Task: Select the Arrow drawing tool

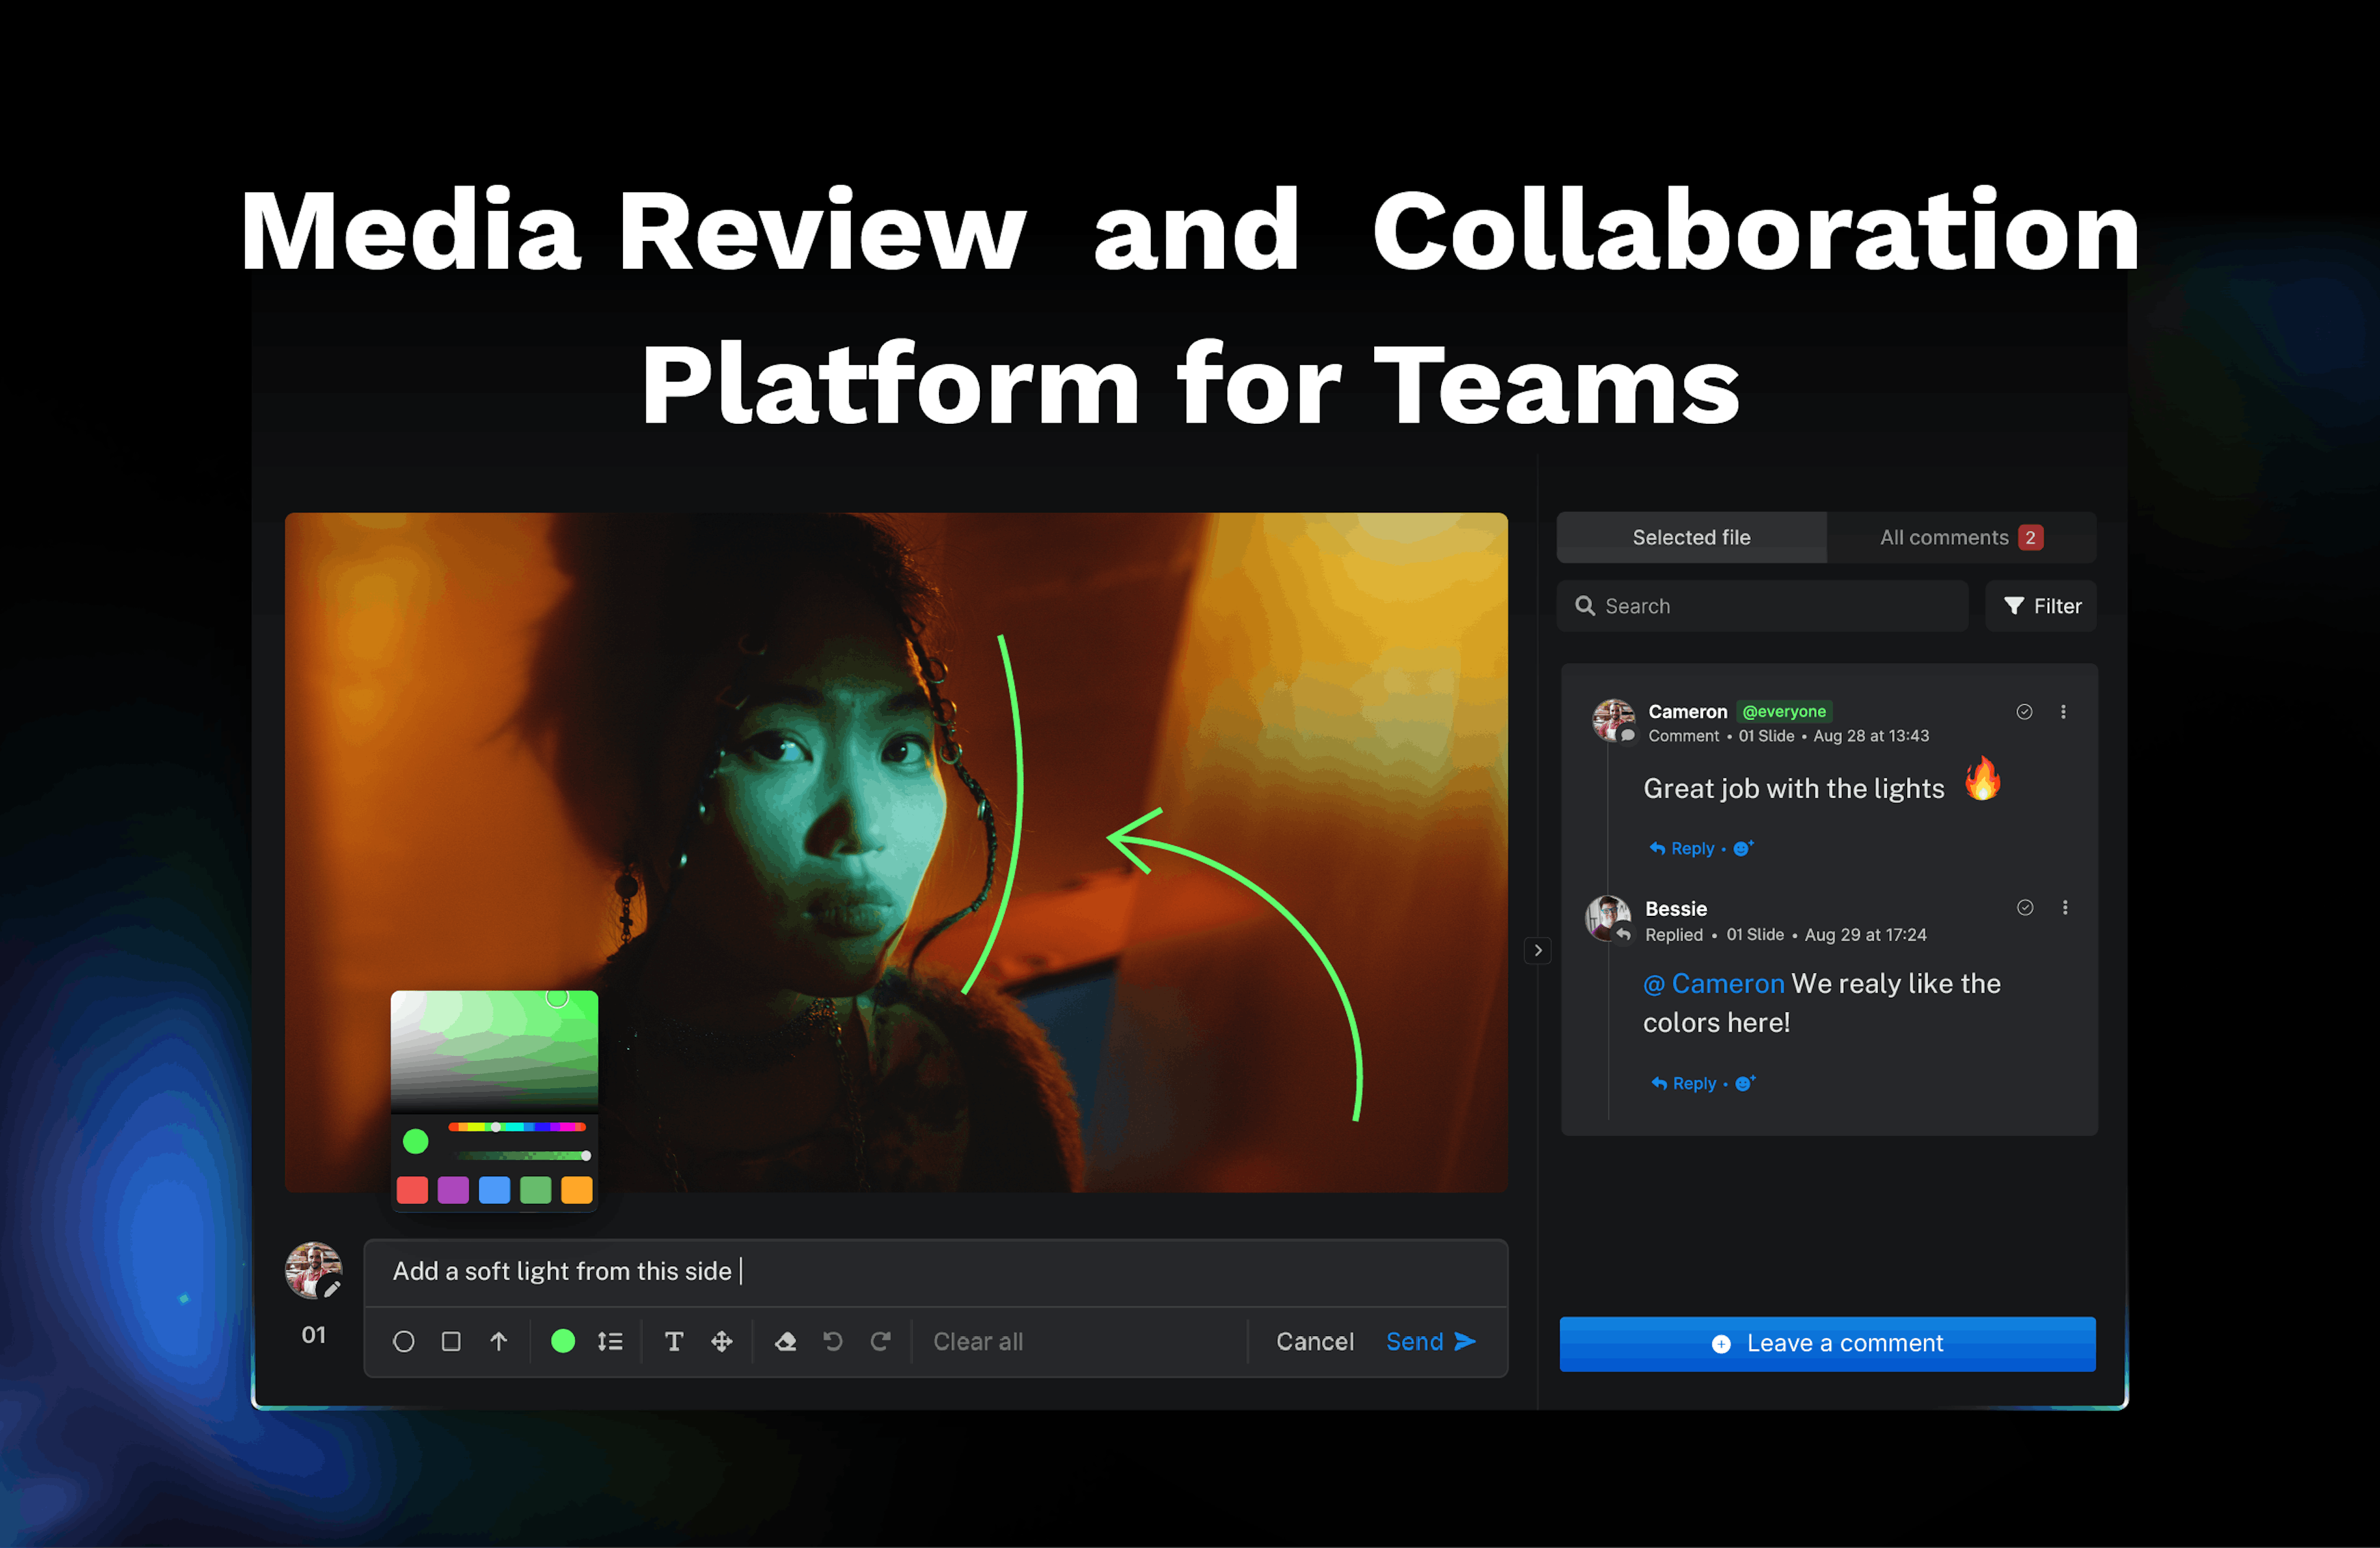Action: pyautogui.click(x=498, y=1341)
